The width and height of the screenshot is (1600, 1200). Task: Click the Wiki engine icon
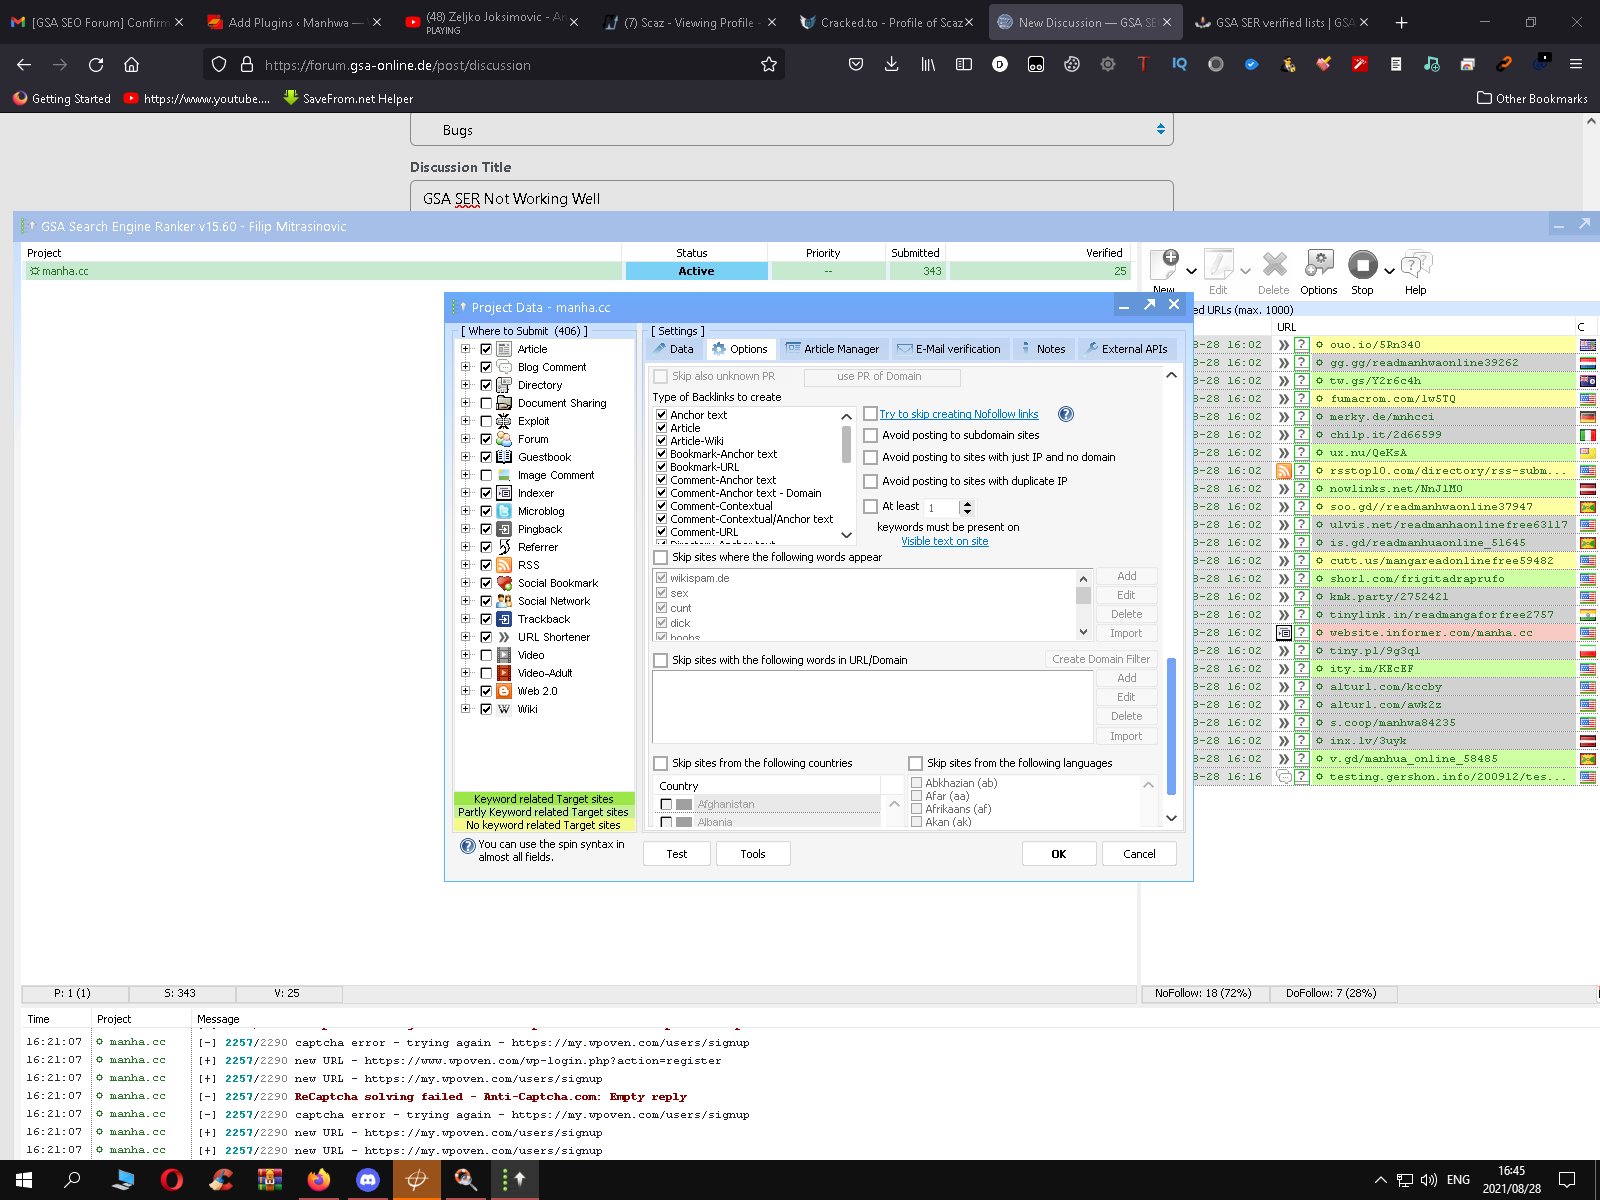pos(504,709)
